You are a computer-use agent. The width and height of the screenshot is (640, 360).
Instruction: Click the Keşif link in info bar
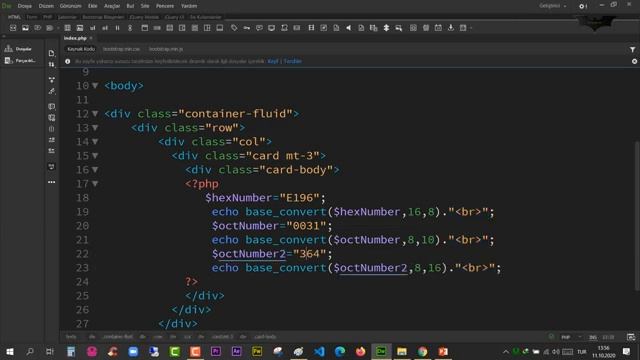coord(273,61)
